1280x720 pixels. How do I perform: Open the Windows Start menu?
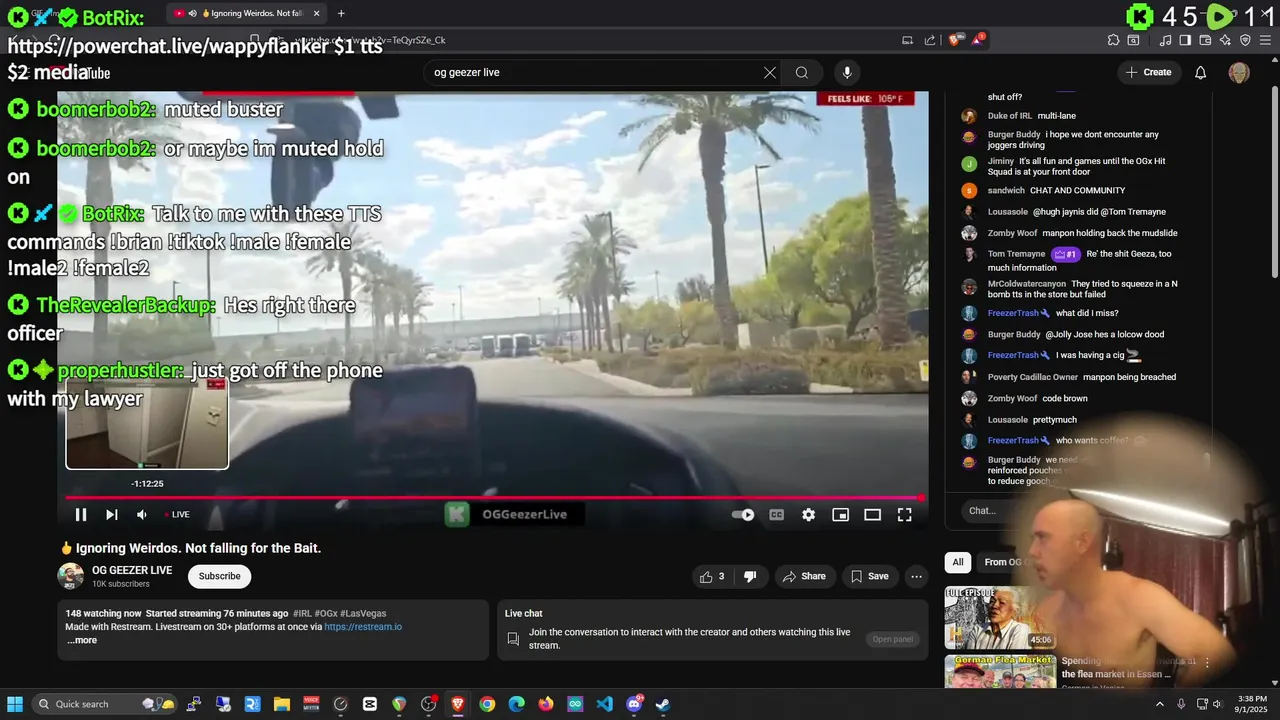[14, 704]
